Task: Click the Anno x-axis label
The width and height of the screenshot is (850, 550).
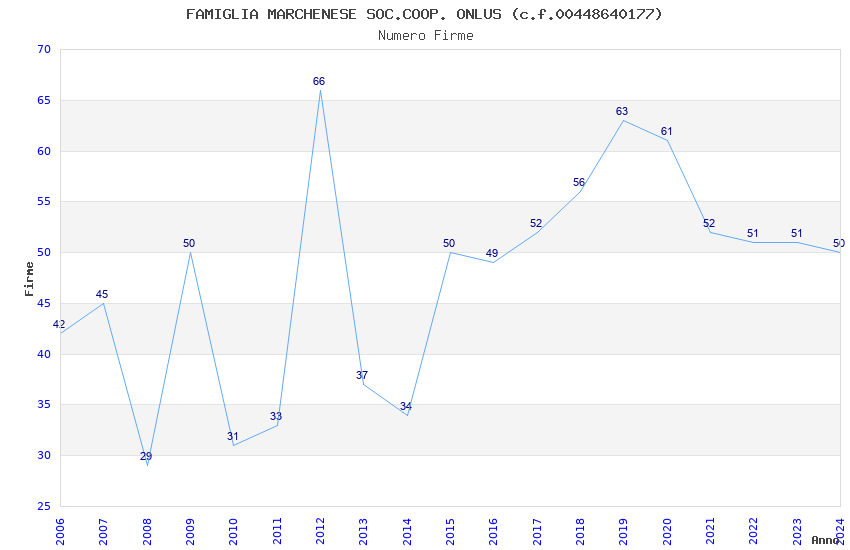Action: click(x=825, y=540)
